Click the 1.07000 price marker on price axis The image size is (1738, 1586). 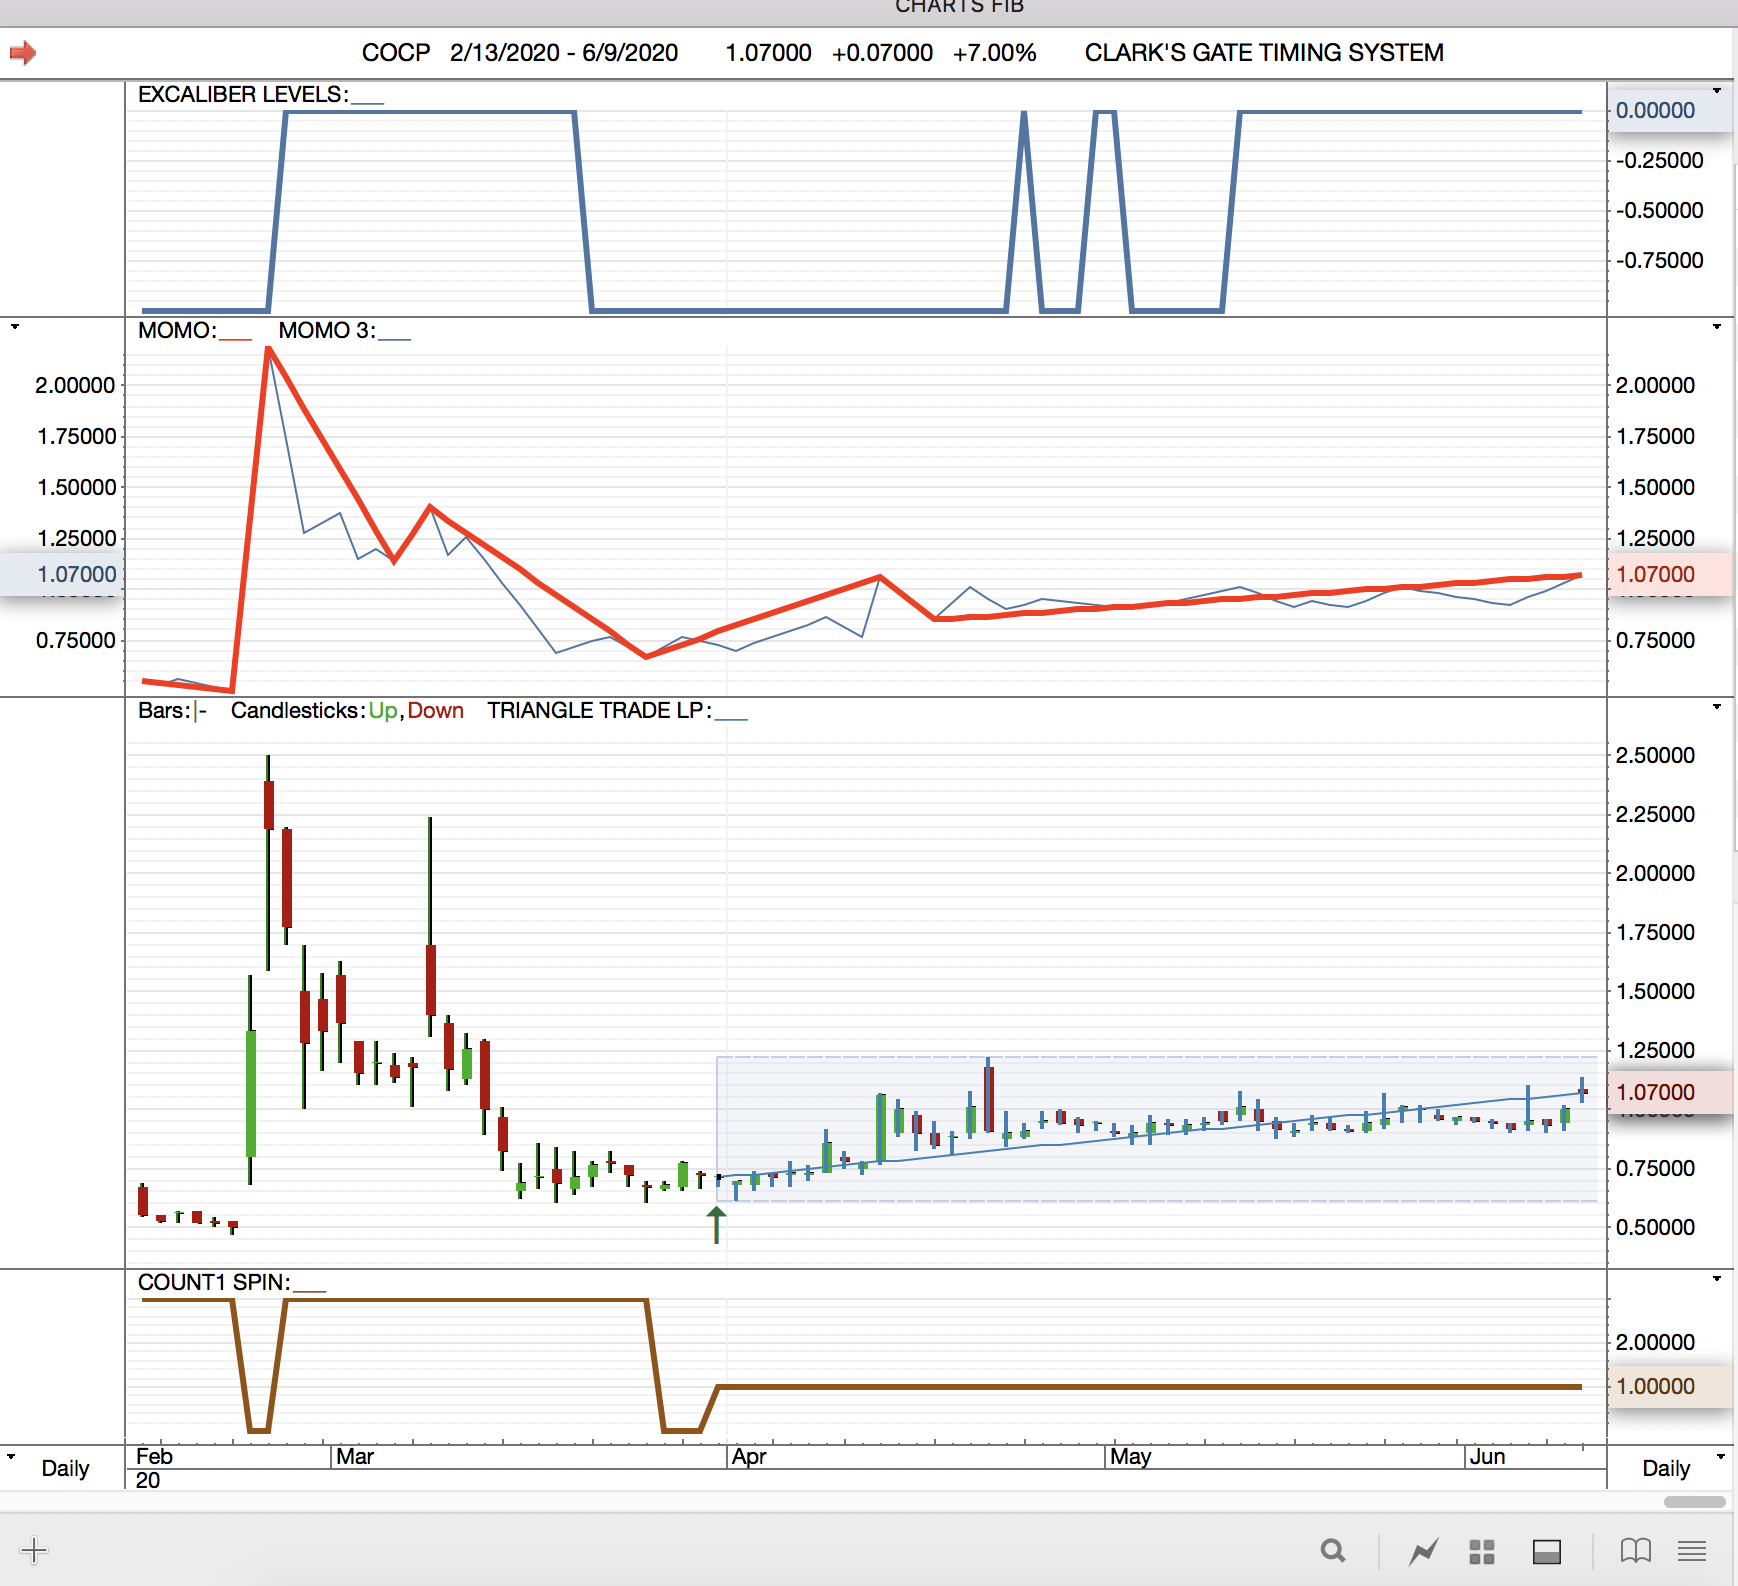pyautogui.click(x=1669, y=1093)
